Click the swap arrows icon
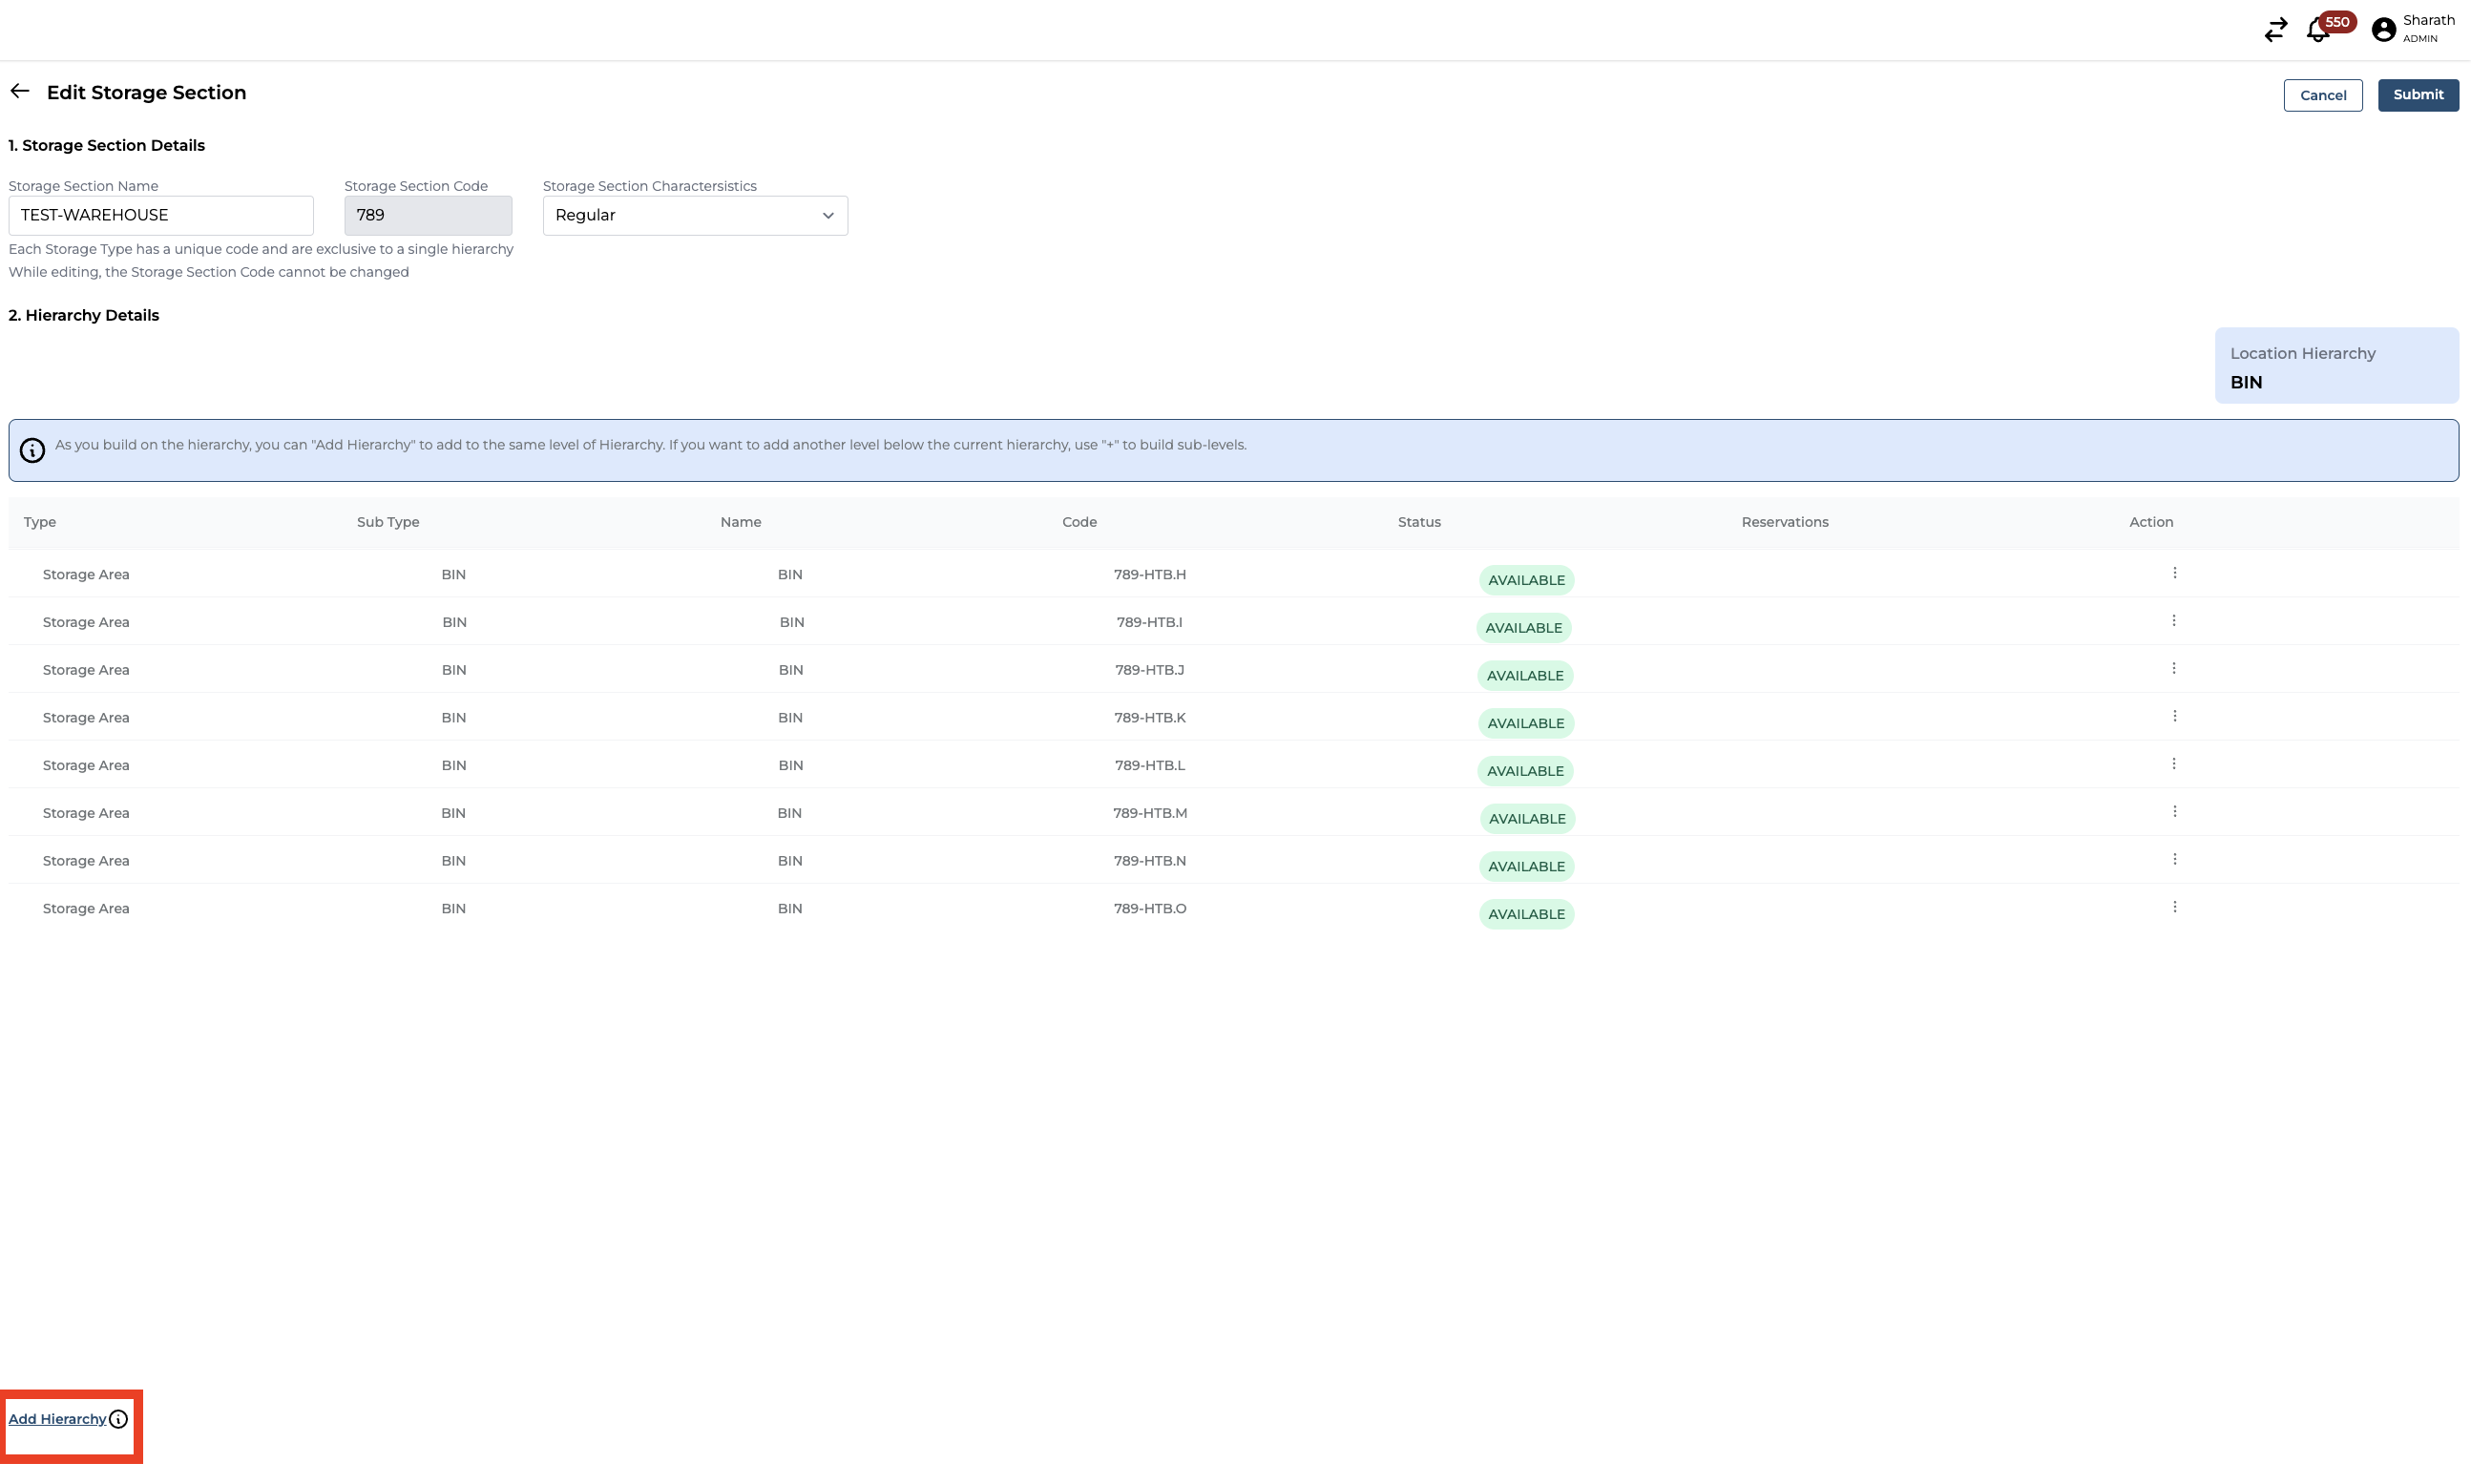Image resolution: width=2471 pixels, height=1484 pixels. tap(2275, 31)
